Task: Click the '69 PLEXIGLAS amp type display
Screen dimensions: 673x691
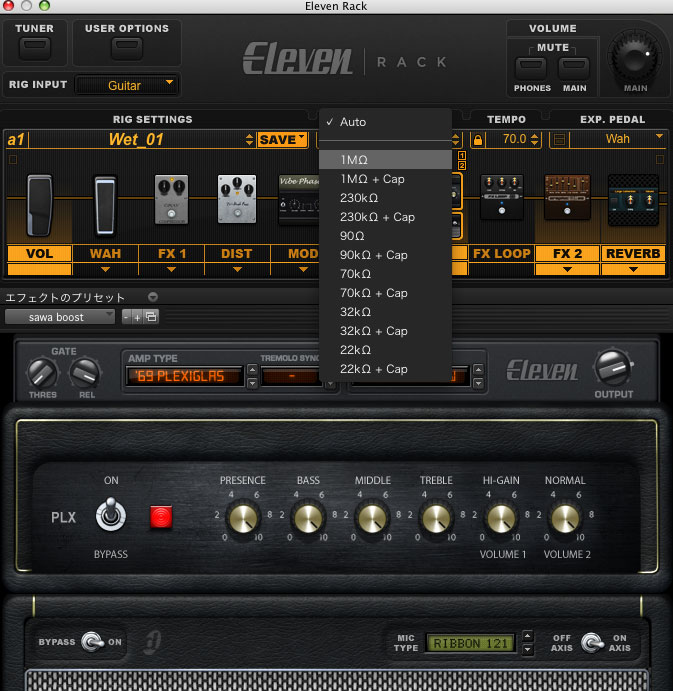Action: pos(185,376)
